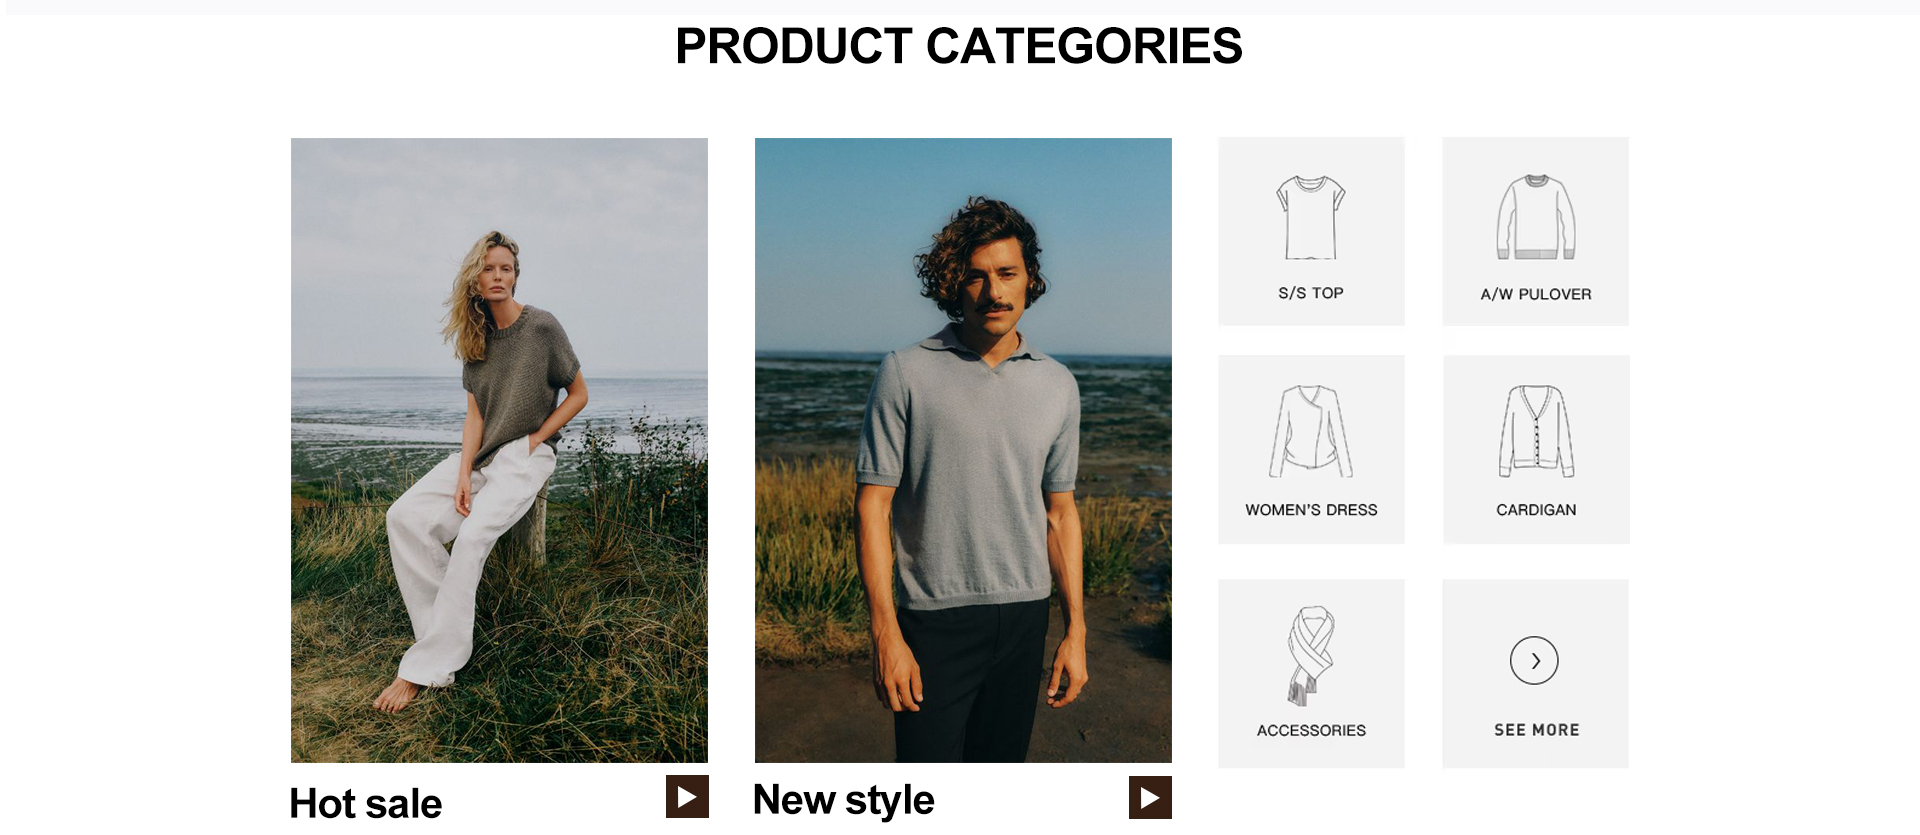Screen dimensions: 1920x835
Task: Open the Hot sale woman photo
Action: click(499, 450)
